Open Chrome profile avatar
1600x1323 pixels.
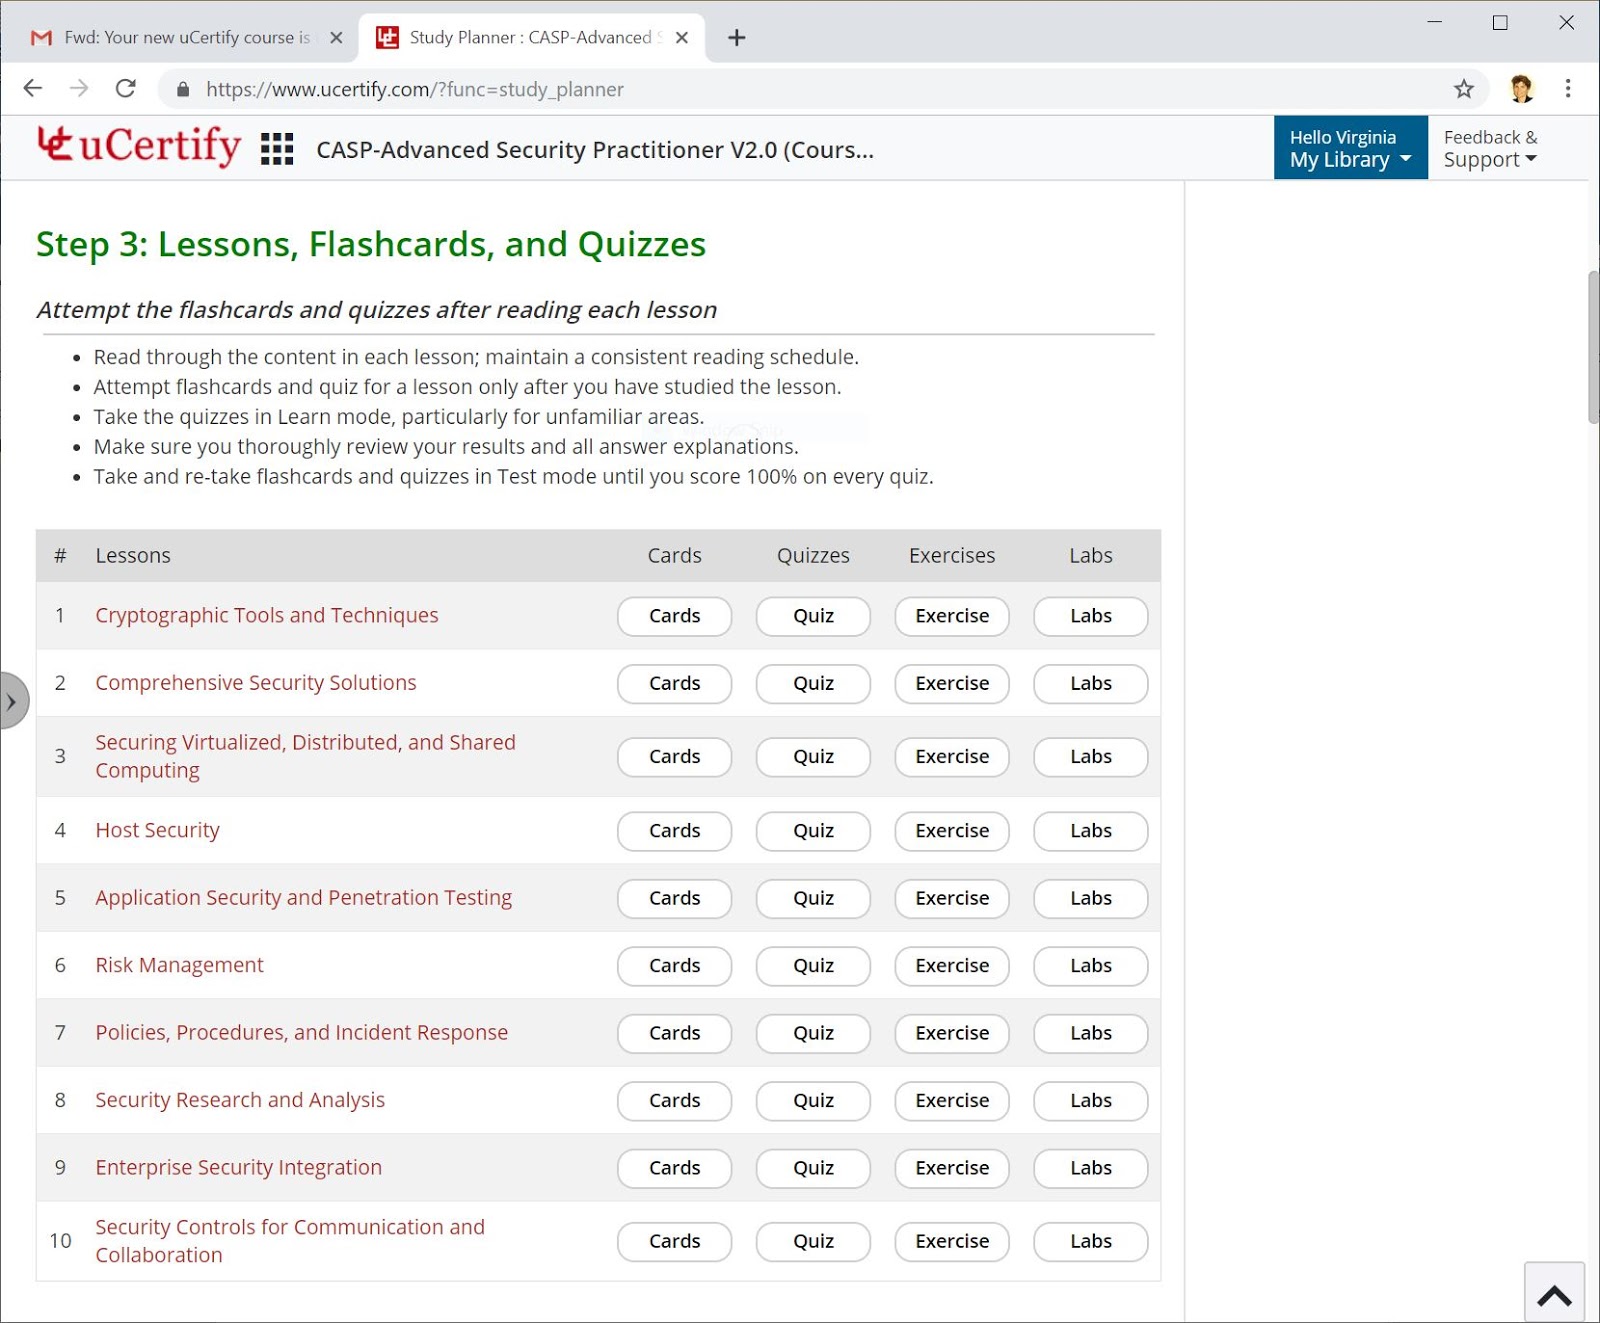click(x=1521, y=89)
